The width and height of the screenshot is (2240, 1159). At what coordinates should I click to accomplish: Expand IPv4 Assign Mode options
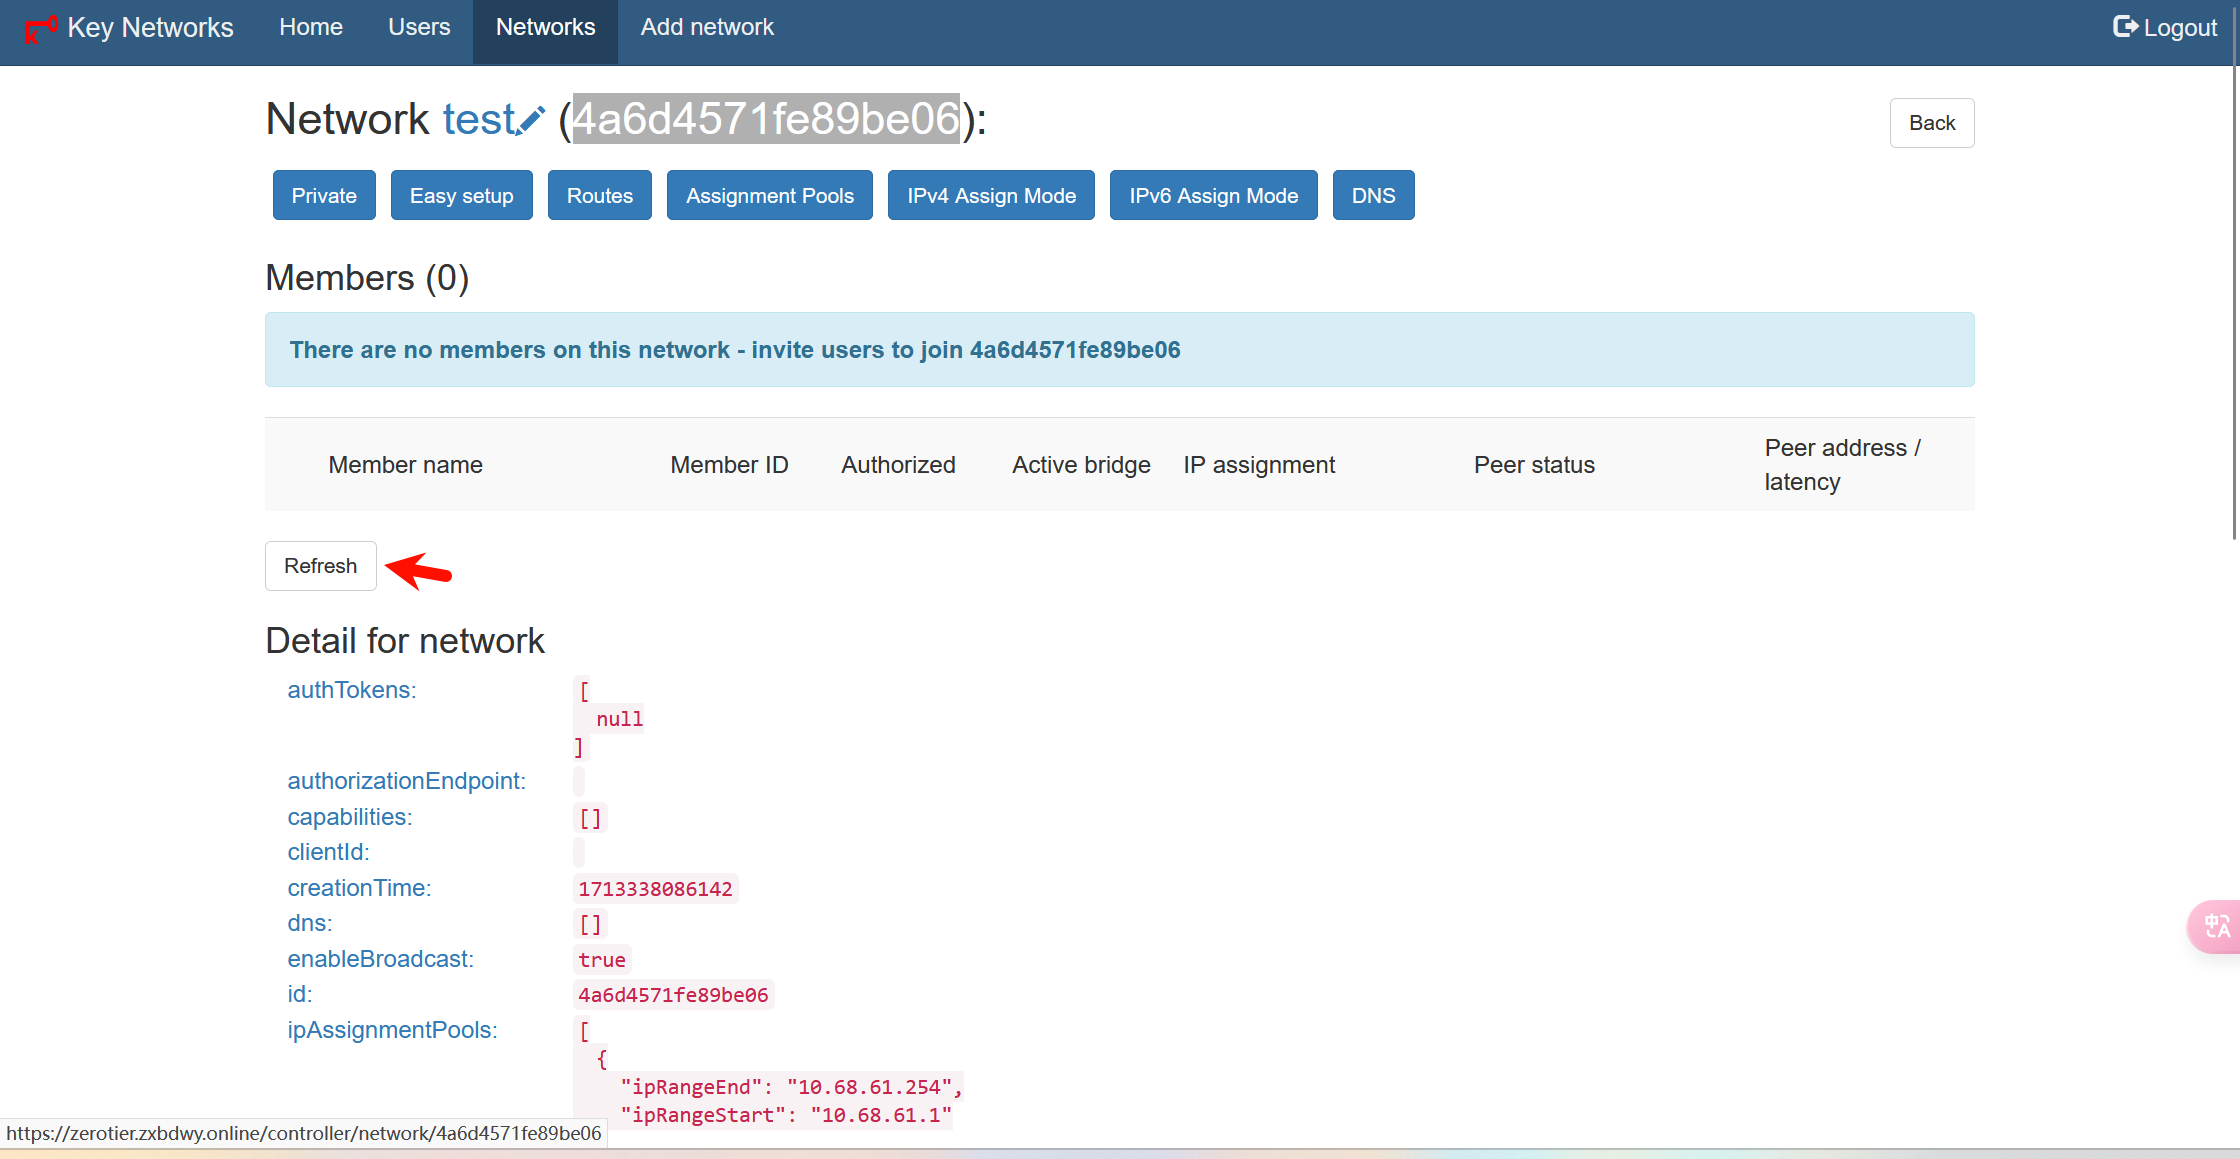991,196
